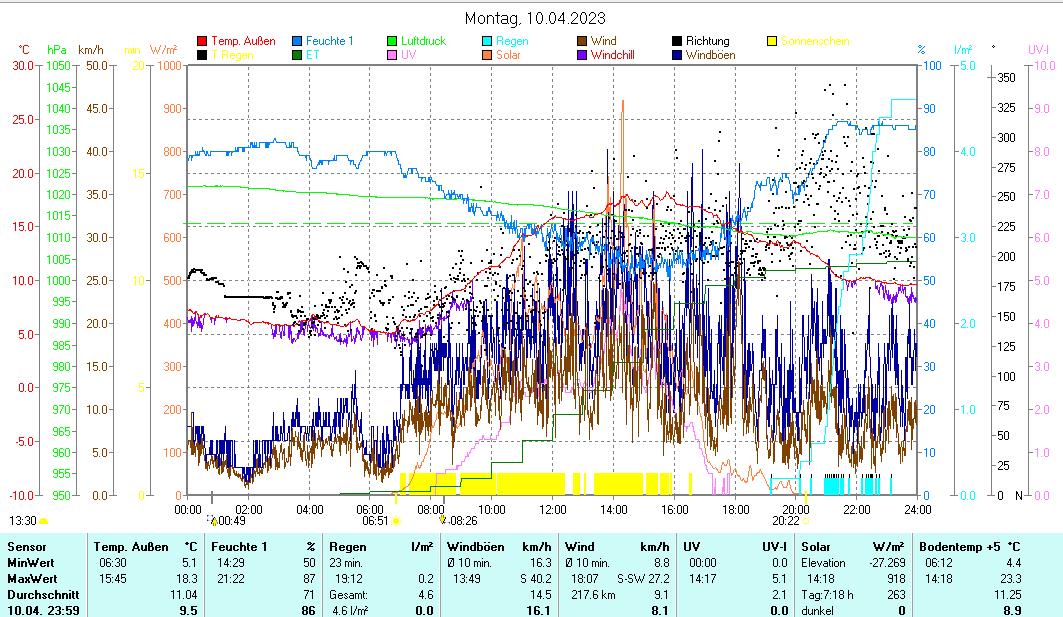Click the dark blue Windböen legend swatch
The width and height of the screenshot is (1063, 617).
[x=678, y=55]
